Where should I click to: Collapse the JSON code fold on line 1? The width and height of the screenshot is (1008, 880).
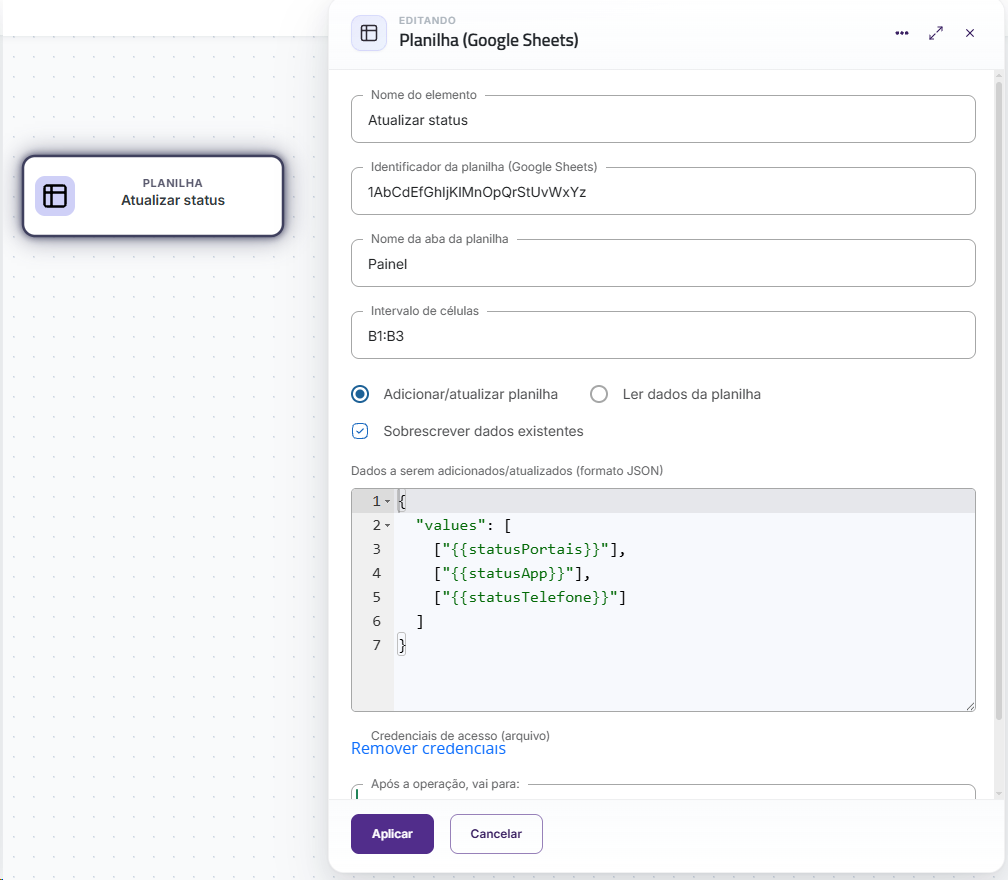click(388, 501)
